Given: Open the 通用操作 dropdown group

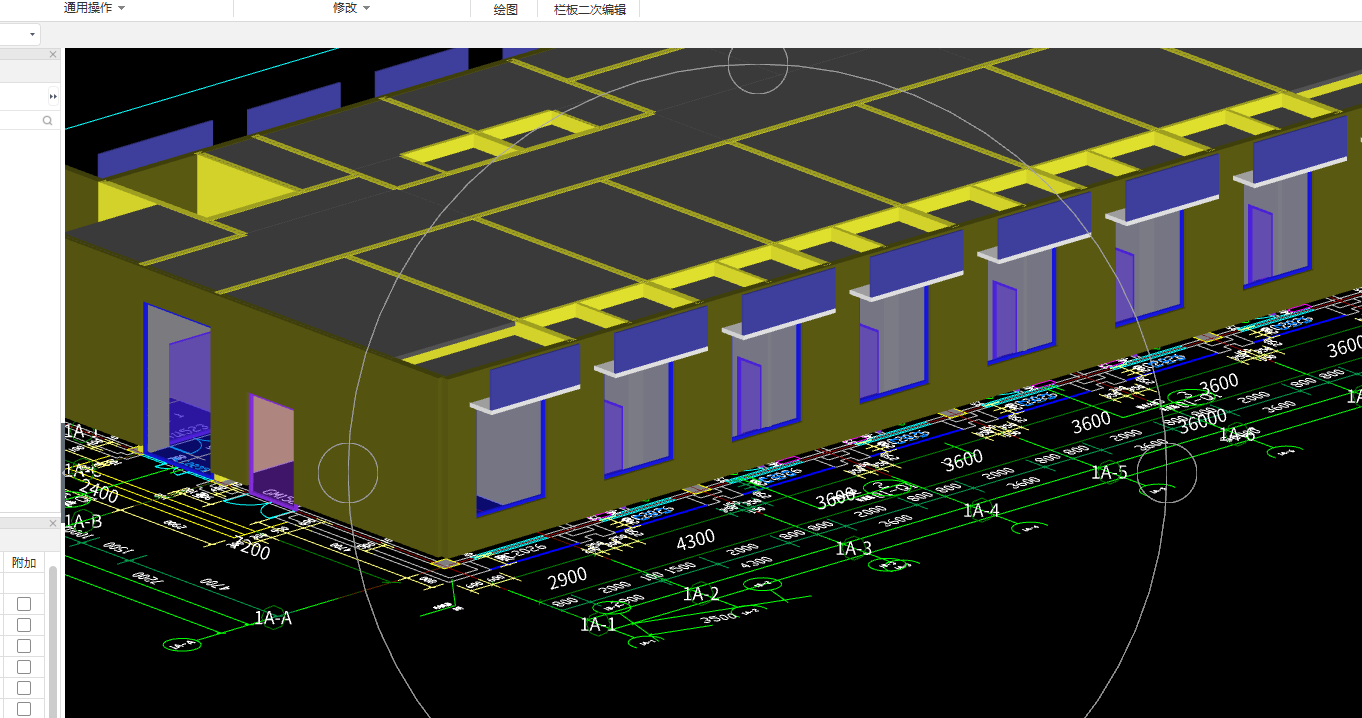Looking at the screenshot, I should 95,8.
